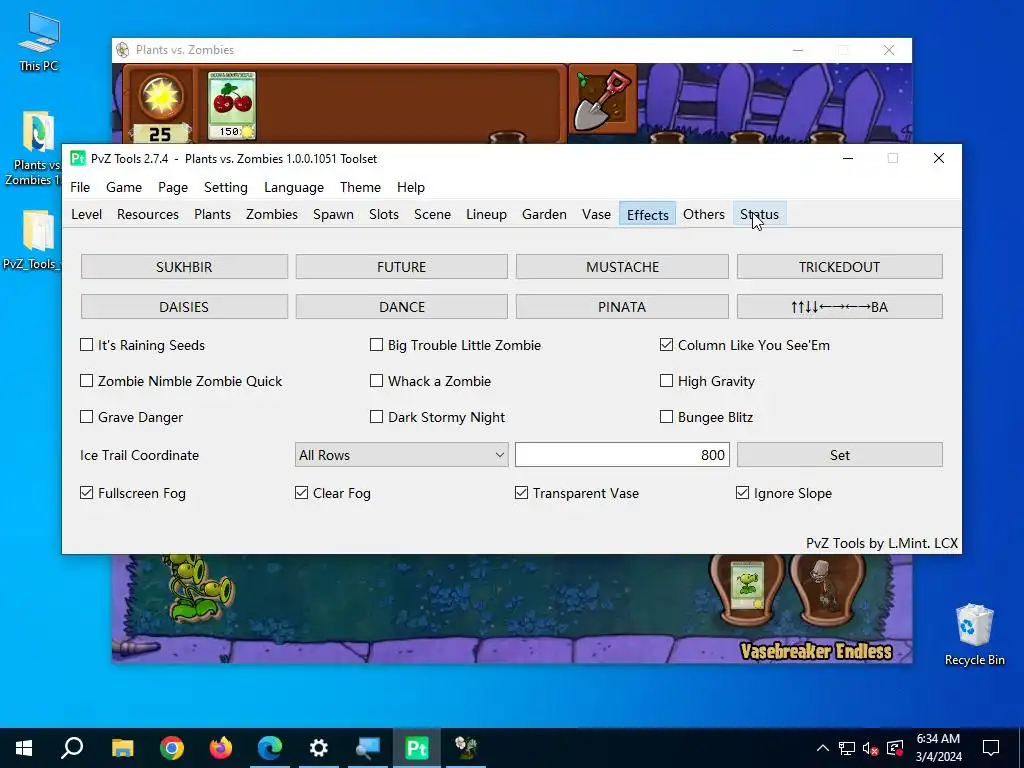Switch to the Resources tab
Image resolution: width=1024 pixels, height=768 pixels.
pyautogui.click(x=148, y=214)
